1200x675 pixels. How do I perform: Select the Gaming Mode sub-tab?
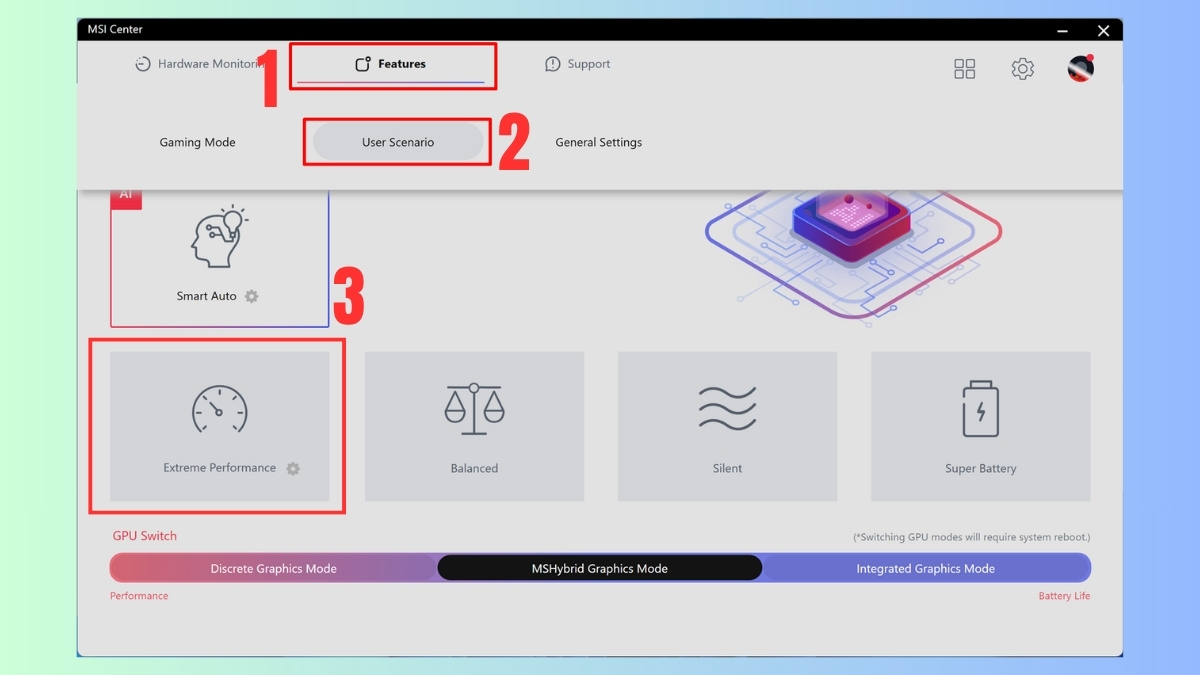(x=197, y=142)
